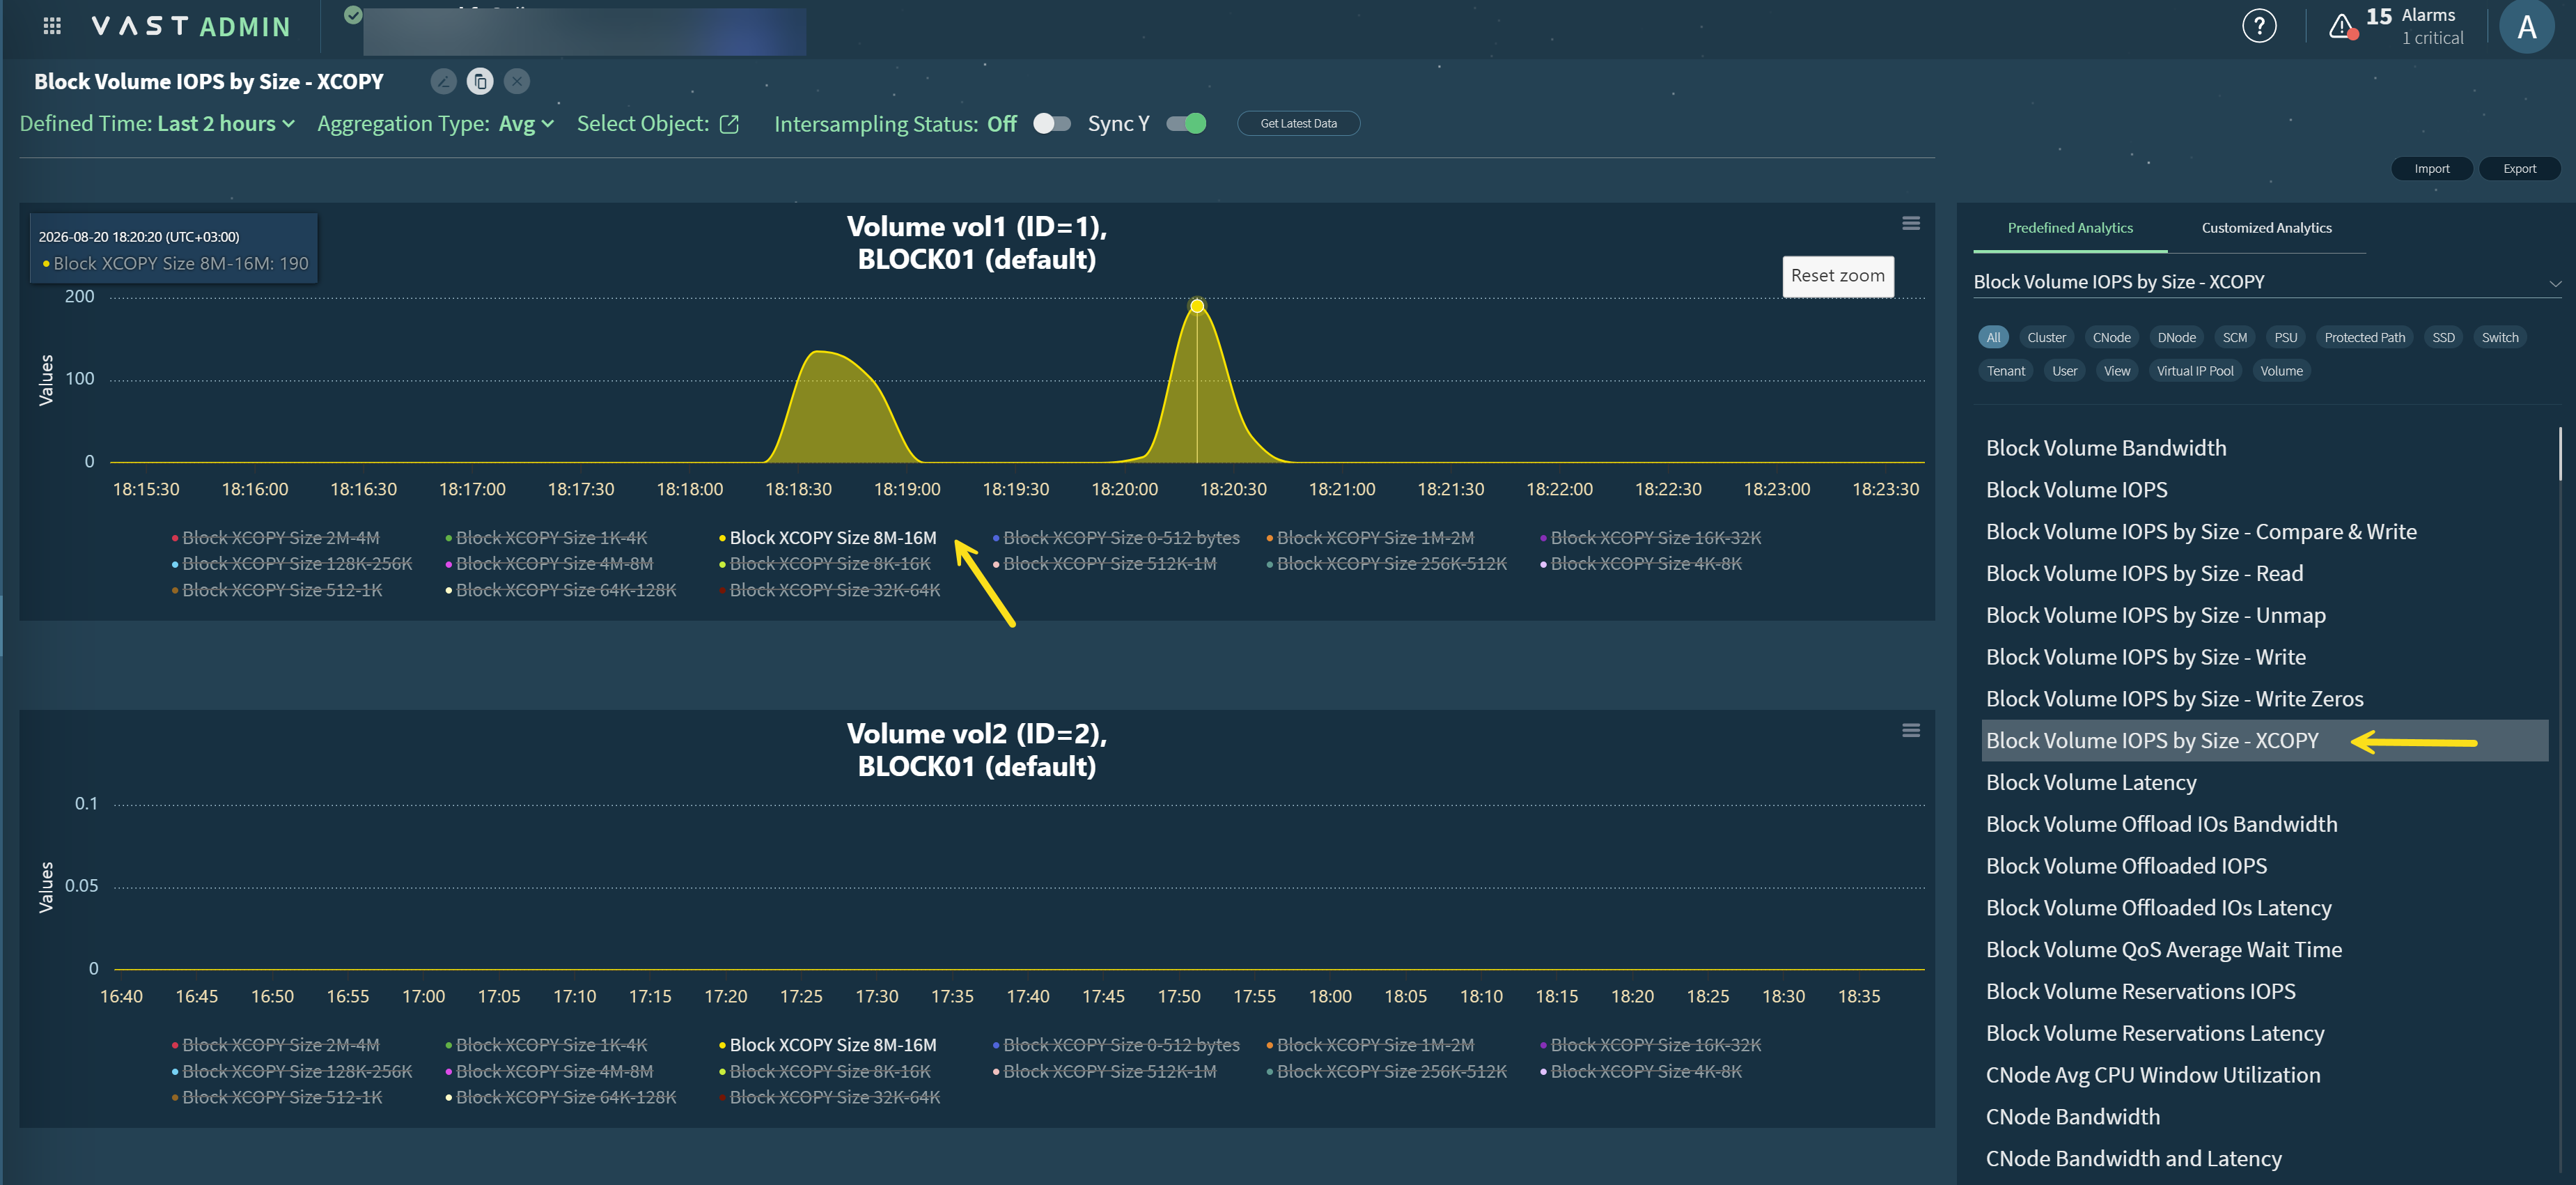The width and height of the screenshot is (2576, 1185).
Task: Click the Import button
Action: (2431, 168)
